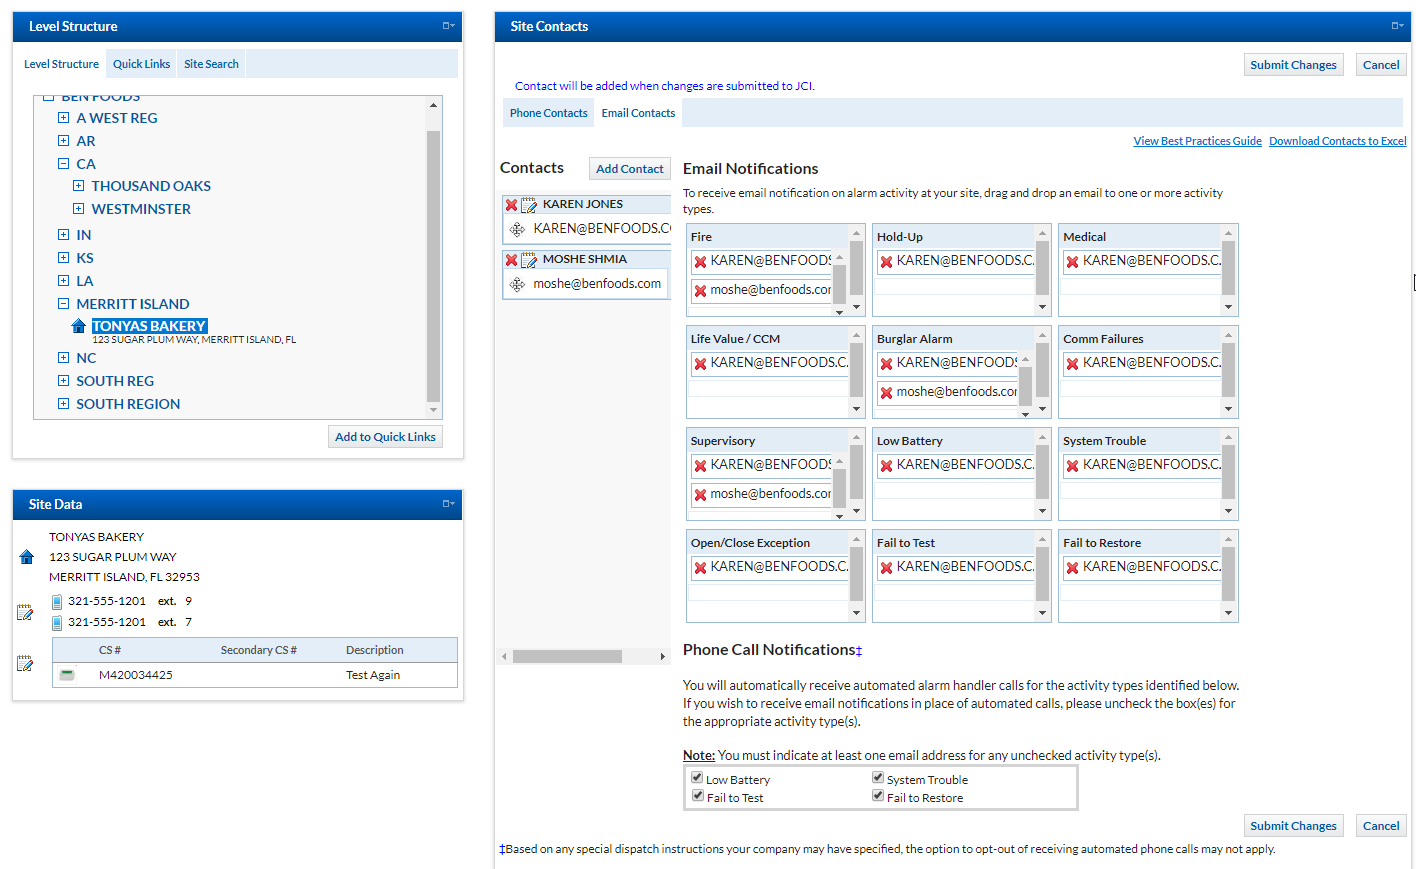Edit site phone numbers notepad icon
1416x869 pixels.
point(25,612)
